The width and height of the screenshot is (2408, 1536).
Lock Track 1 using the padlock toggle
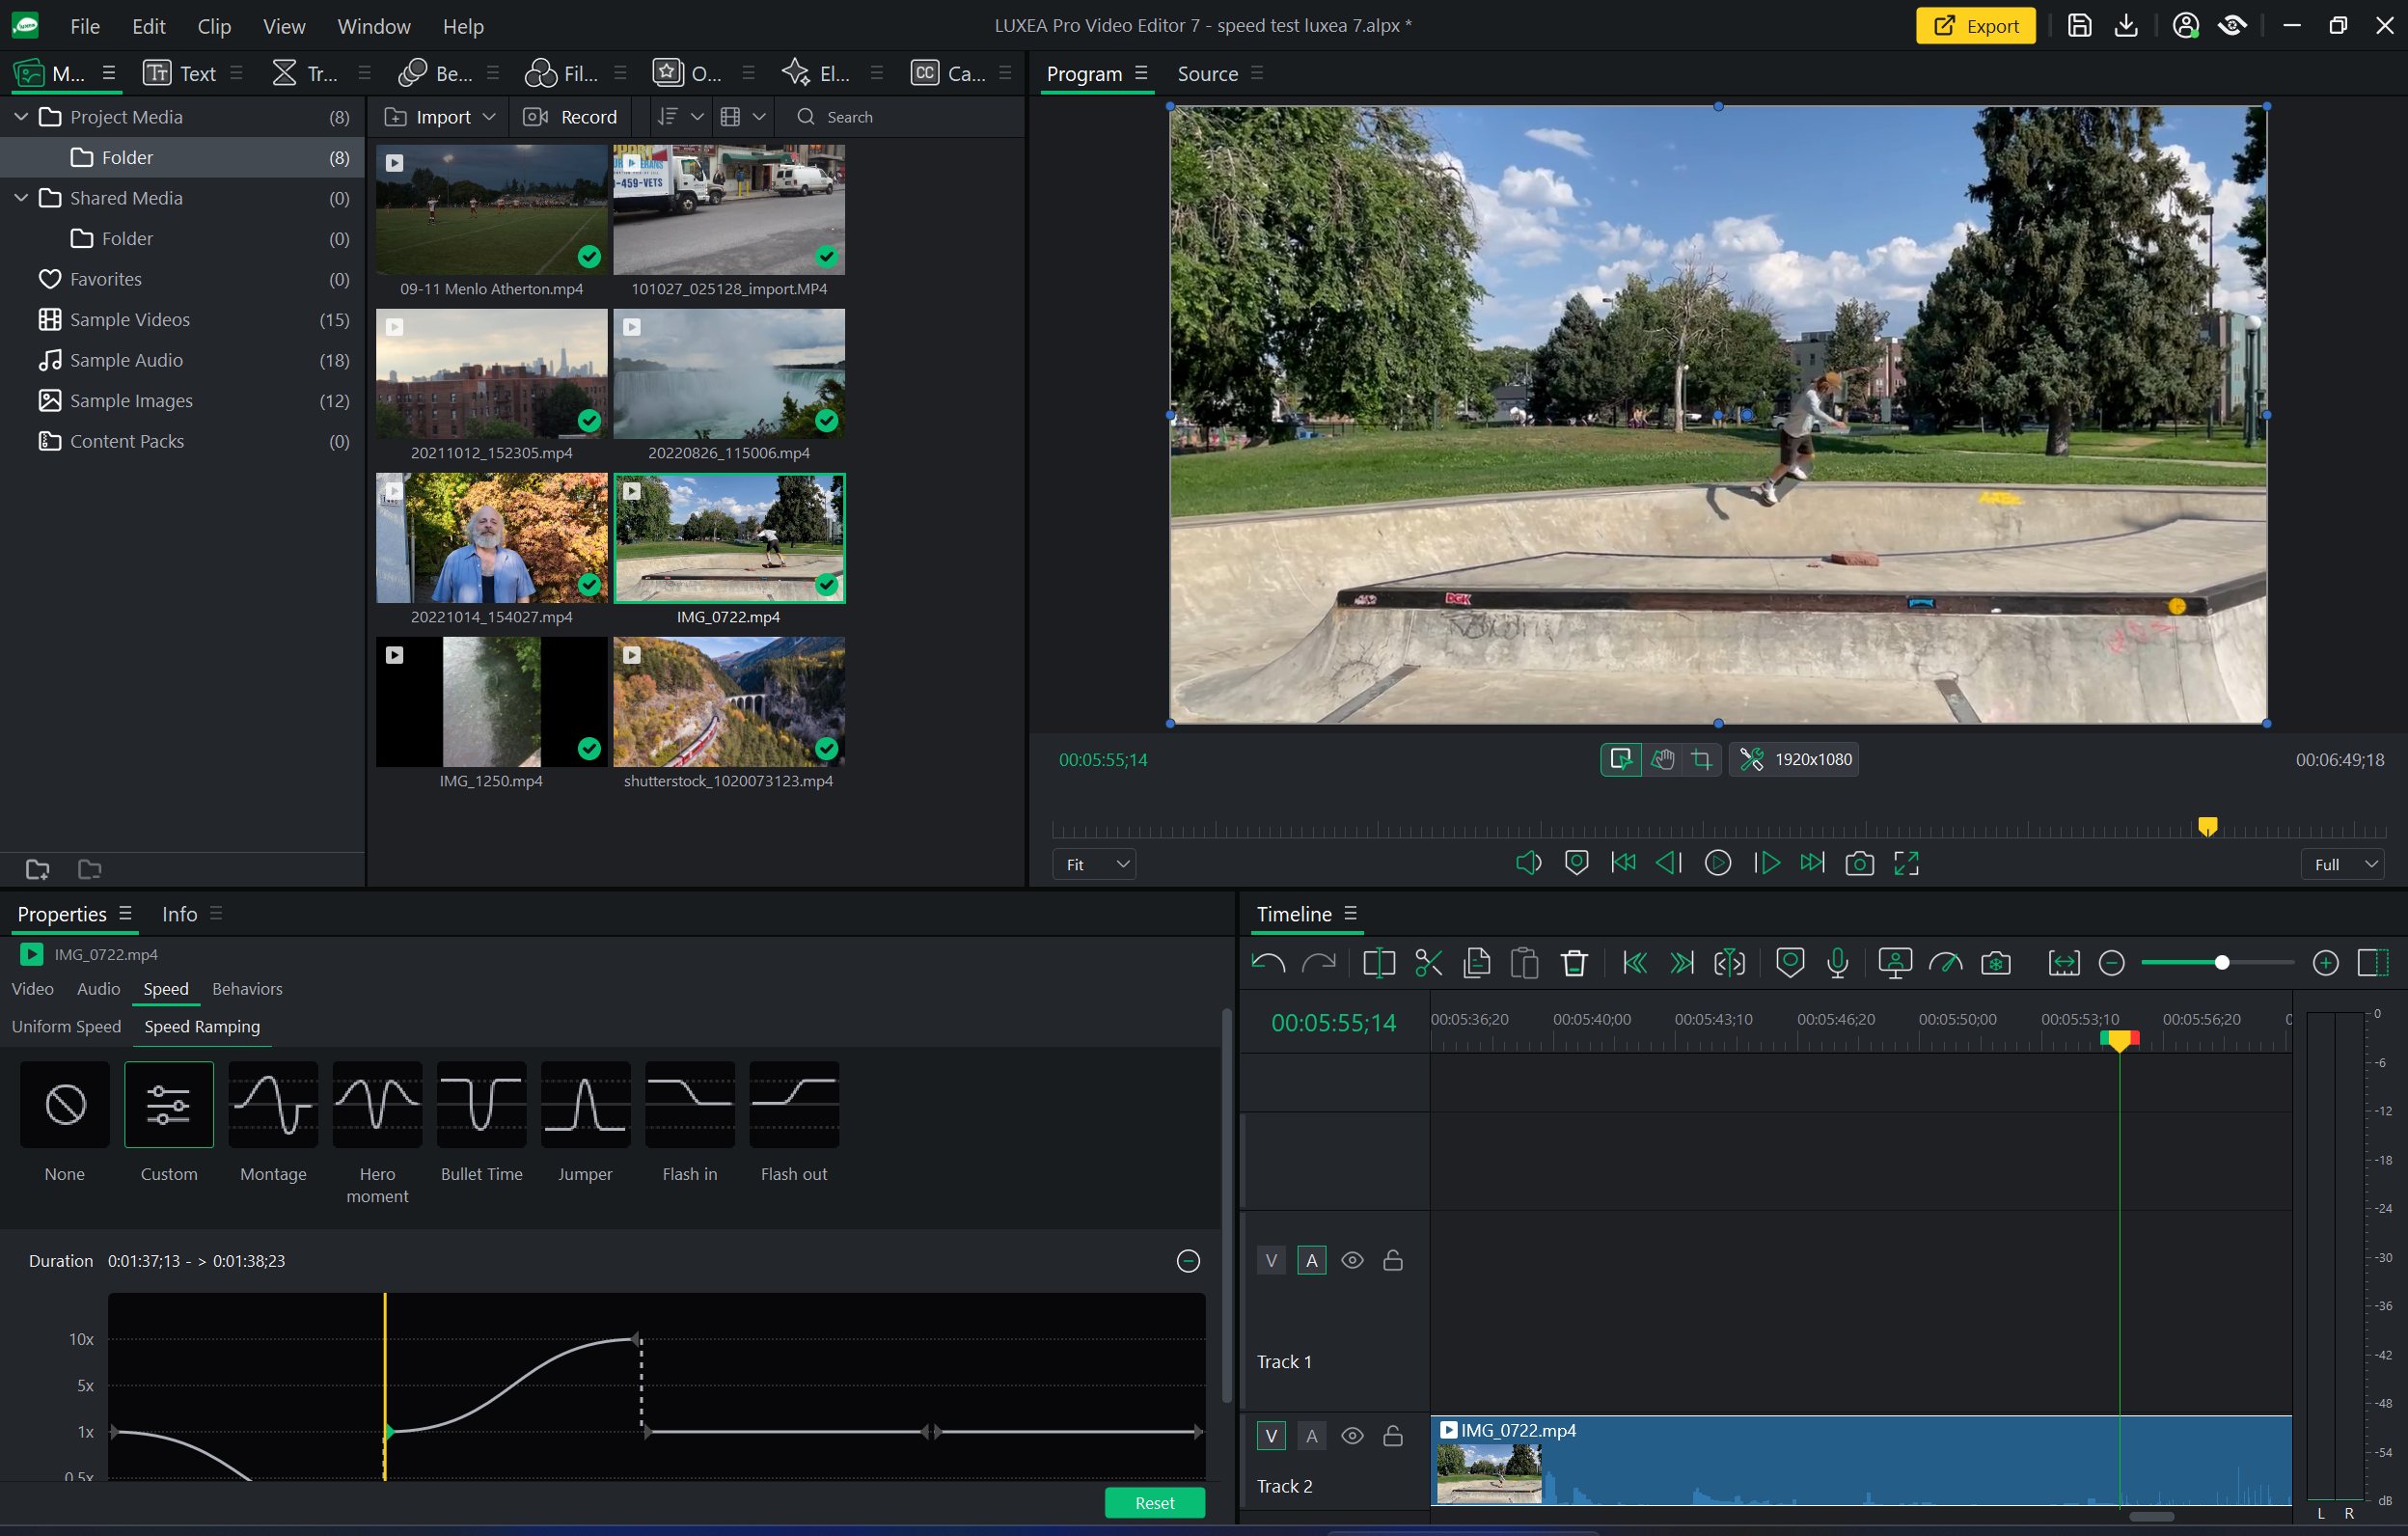(1392, 1260)
